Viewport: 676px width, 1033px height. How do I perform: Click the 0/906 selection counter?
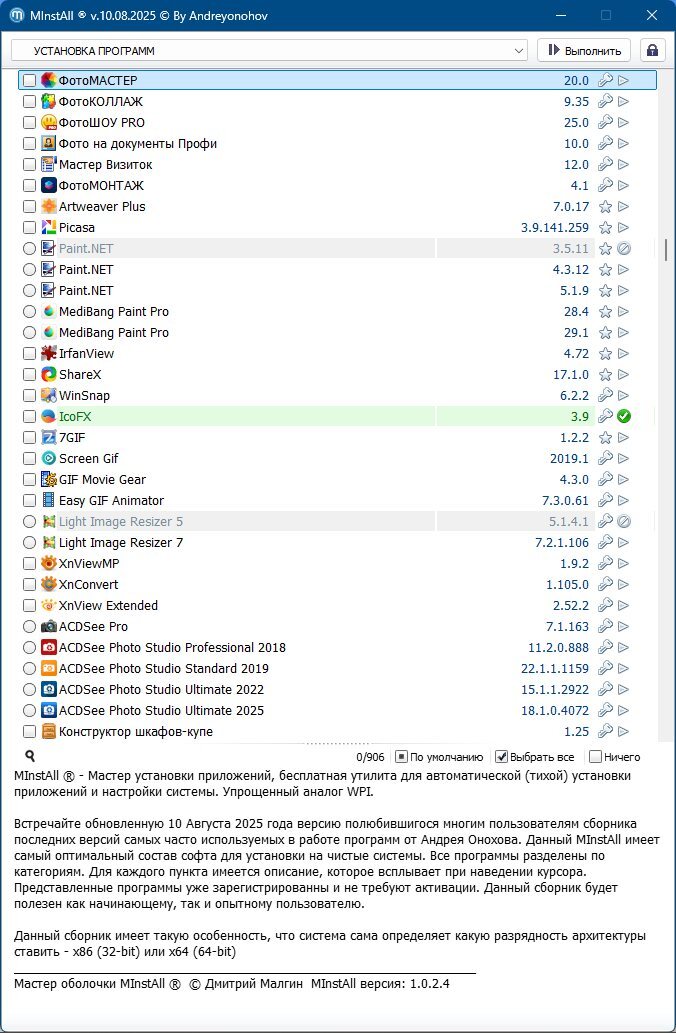tap(370, 757)
